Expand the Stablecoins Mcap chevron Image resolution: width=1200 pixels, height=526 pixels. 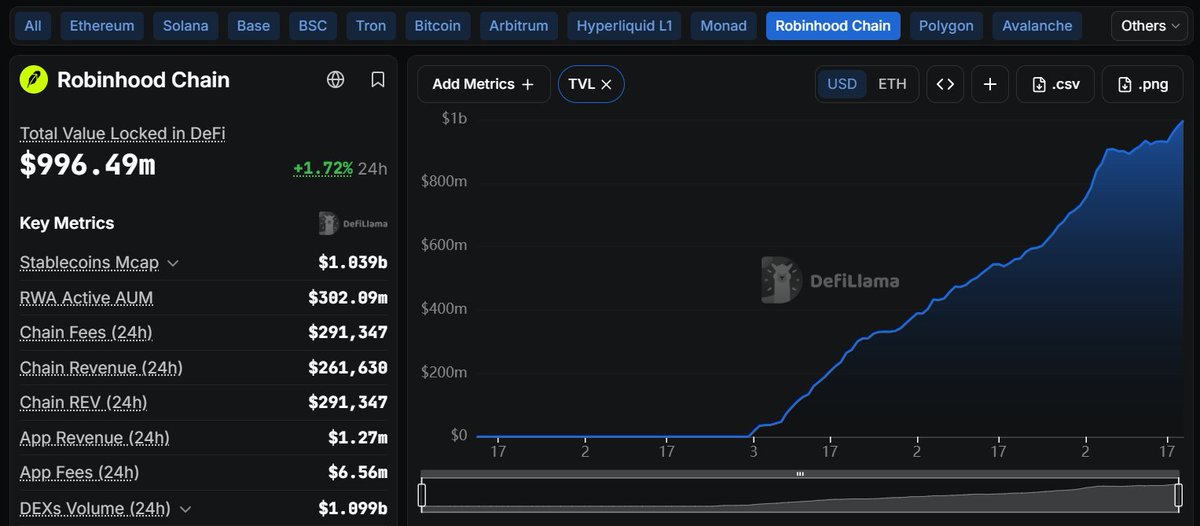pos(173,263)
